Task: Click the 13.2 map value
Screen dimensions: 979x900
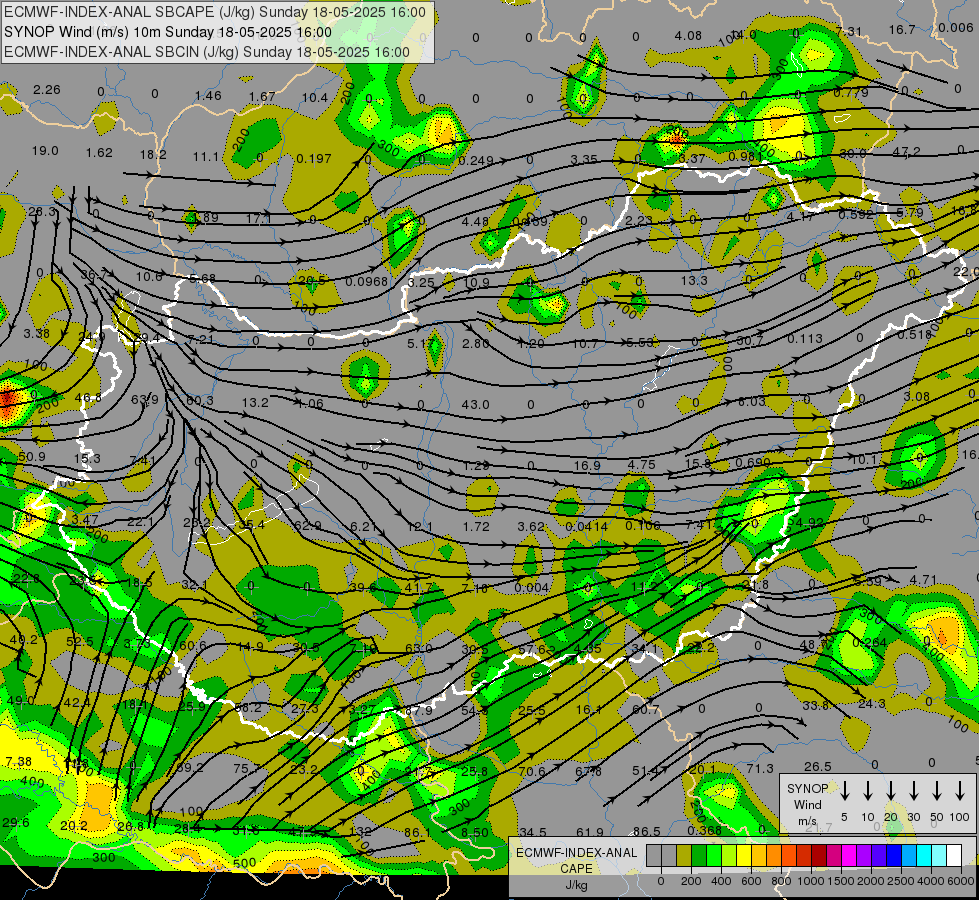Action: tap(255, 403)
